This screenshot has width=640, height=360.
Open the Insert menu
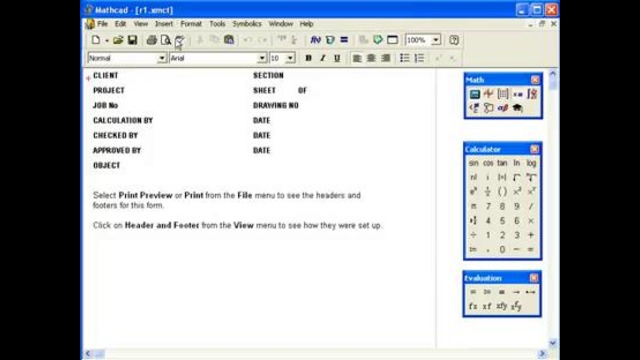(164, 24)
